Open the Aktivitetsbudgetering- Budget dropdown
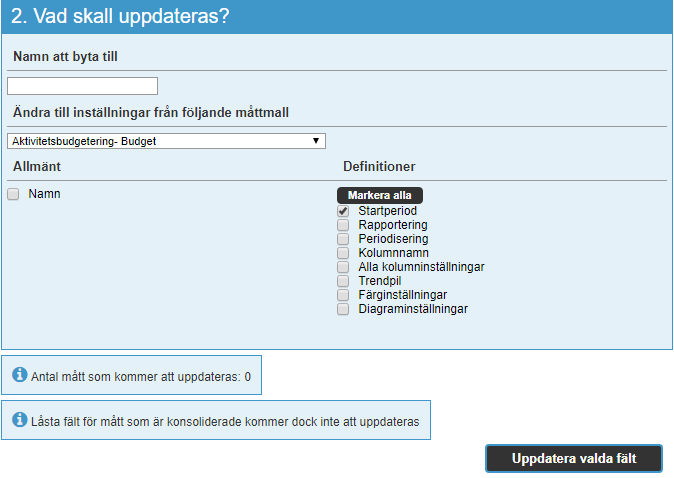The image size is (674, 478). pos(166,141)
